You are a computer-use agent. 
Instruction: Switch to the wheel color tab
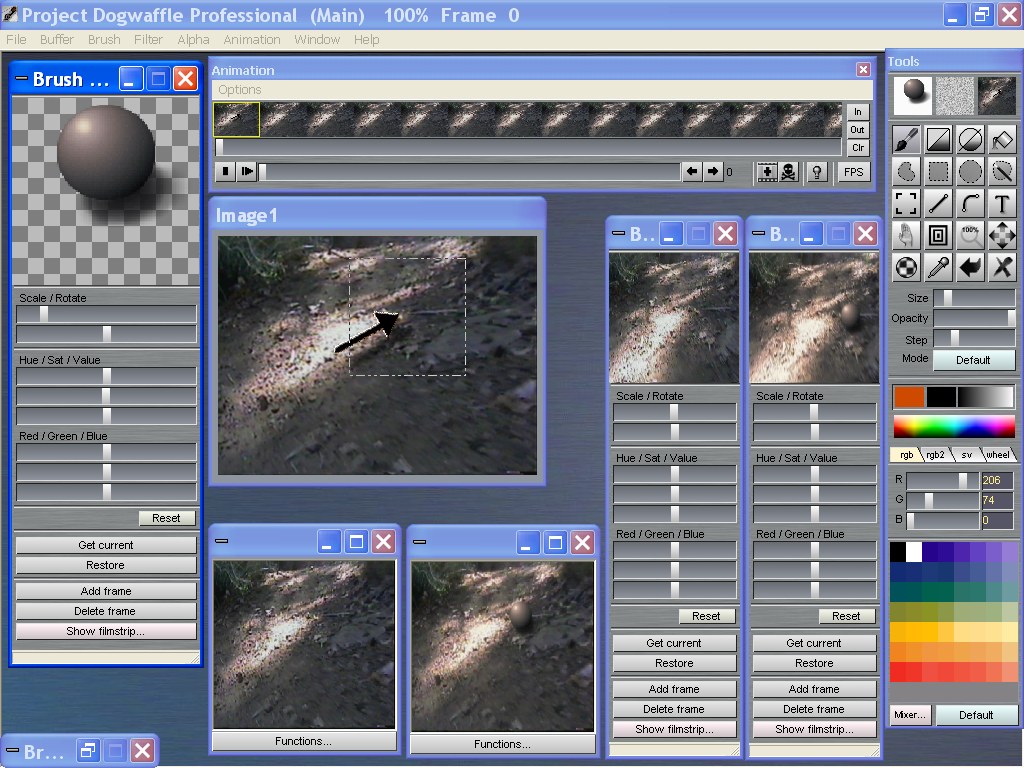[997, 455]
